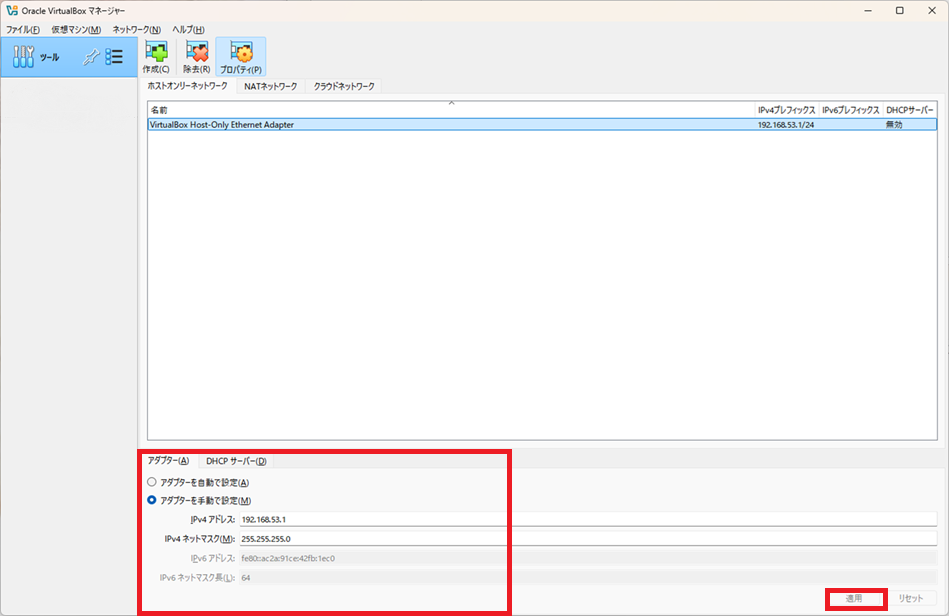Click the IPv4 address input field
Image resolution: width=949 pixels, height=616 pixels.
click(588, 519)
